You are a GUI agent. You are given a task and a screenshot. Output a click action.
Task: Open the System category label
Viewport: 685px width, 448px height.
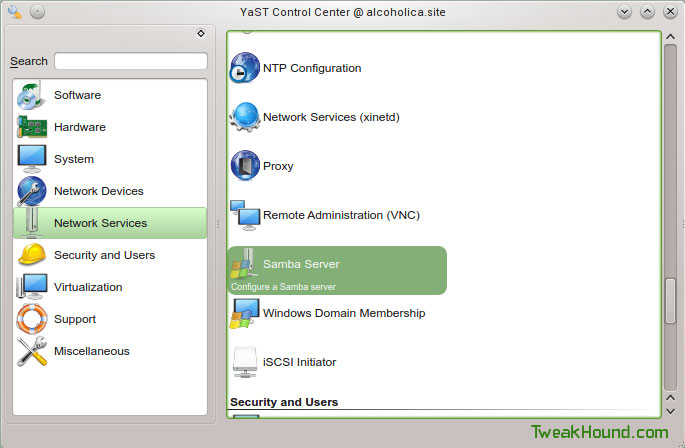coord(74,159)
